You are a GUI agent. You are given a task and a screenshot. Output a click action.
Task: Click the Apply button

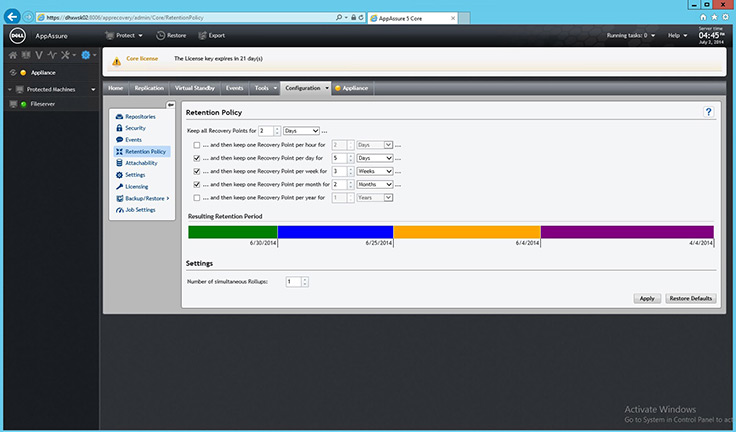pos(647,299)
